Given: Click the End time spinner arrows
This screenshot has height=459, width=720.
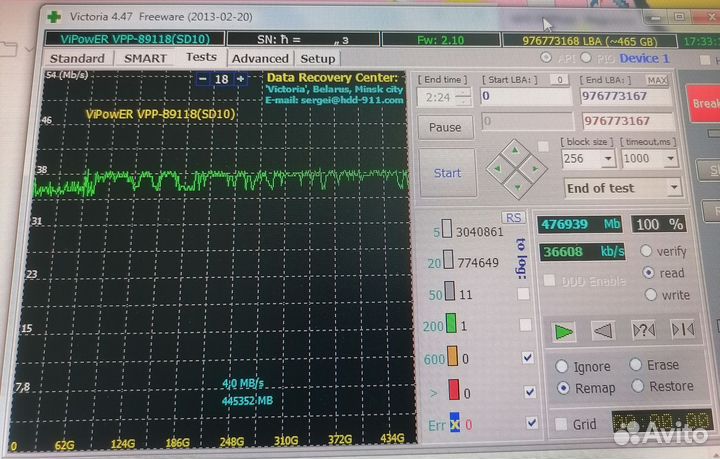Looking at the screenshot, I should pos(465,97).
